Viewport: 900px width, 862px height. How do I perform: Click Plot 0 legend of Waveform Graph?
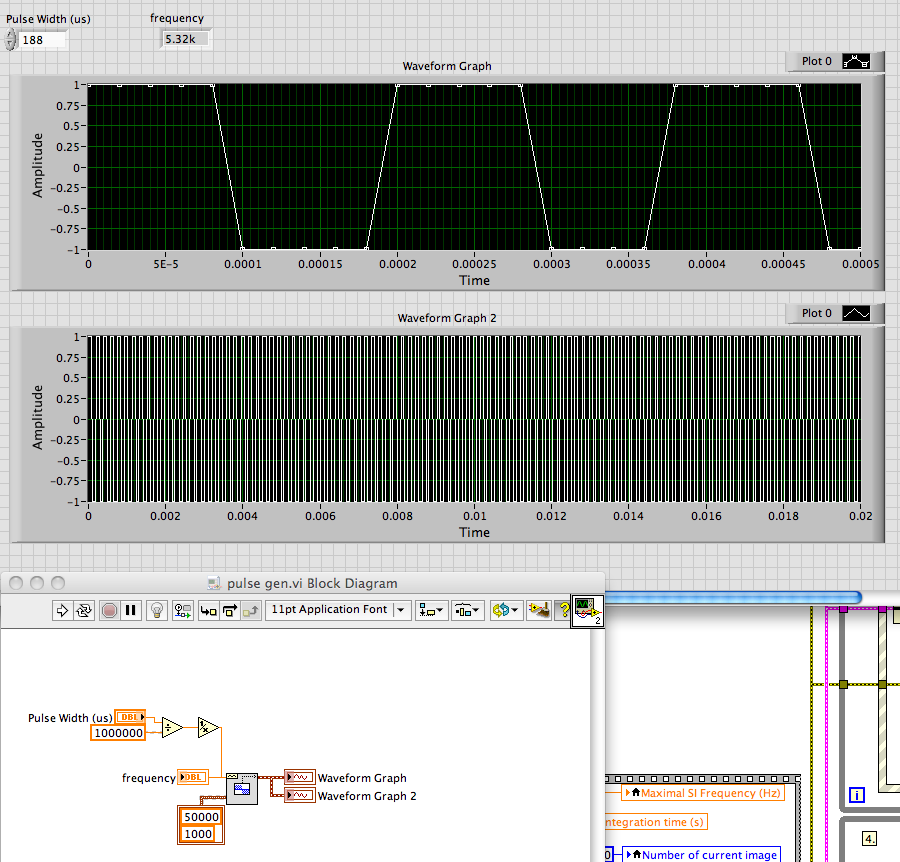pos(816,61)
